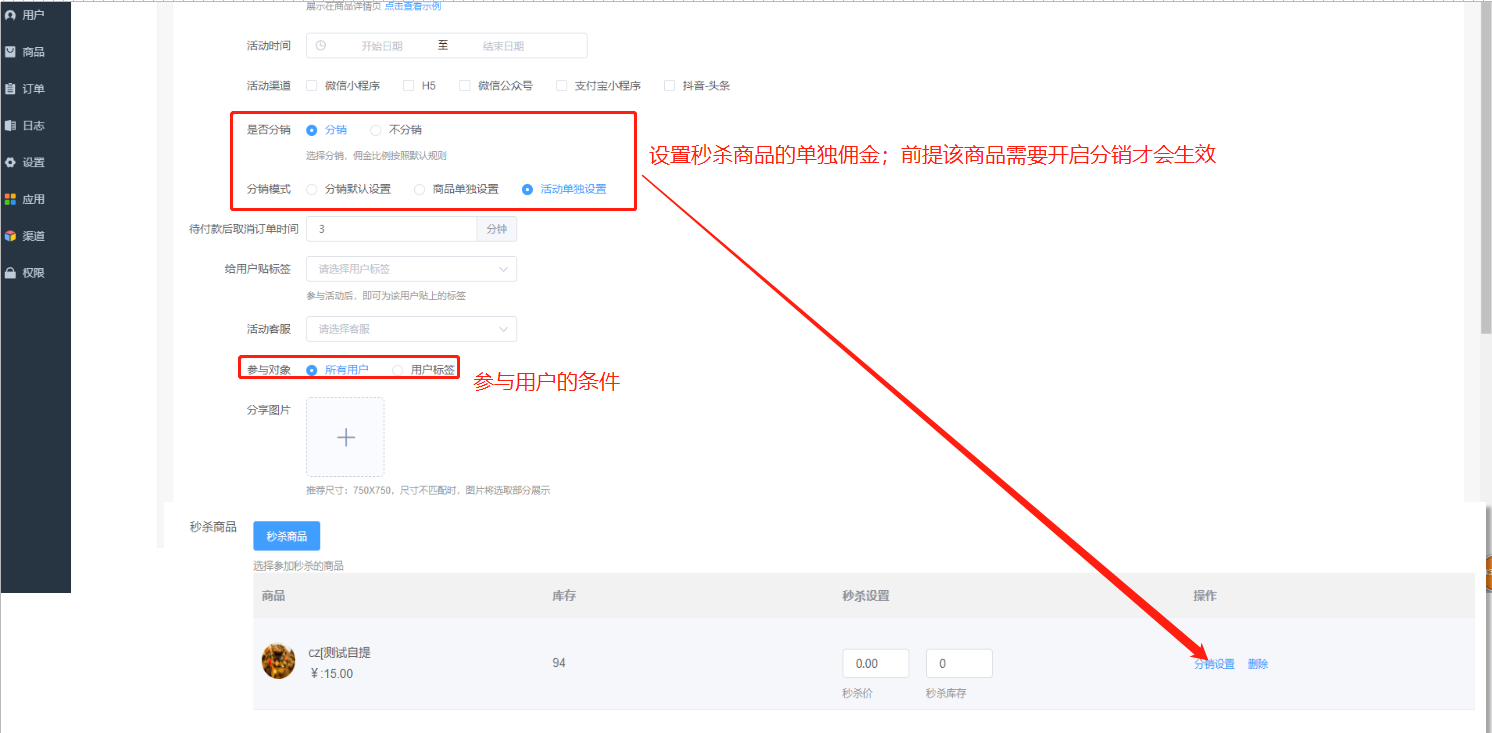1492x733 pixels.
Task: Check the 支付宝小程序 channel checkbox
Action: [x=561, y=86]
